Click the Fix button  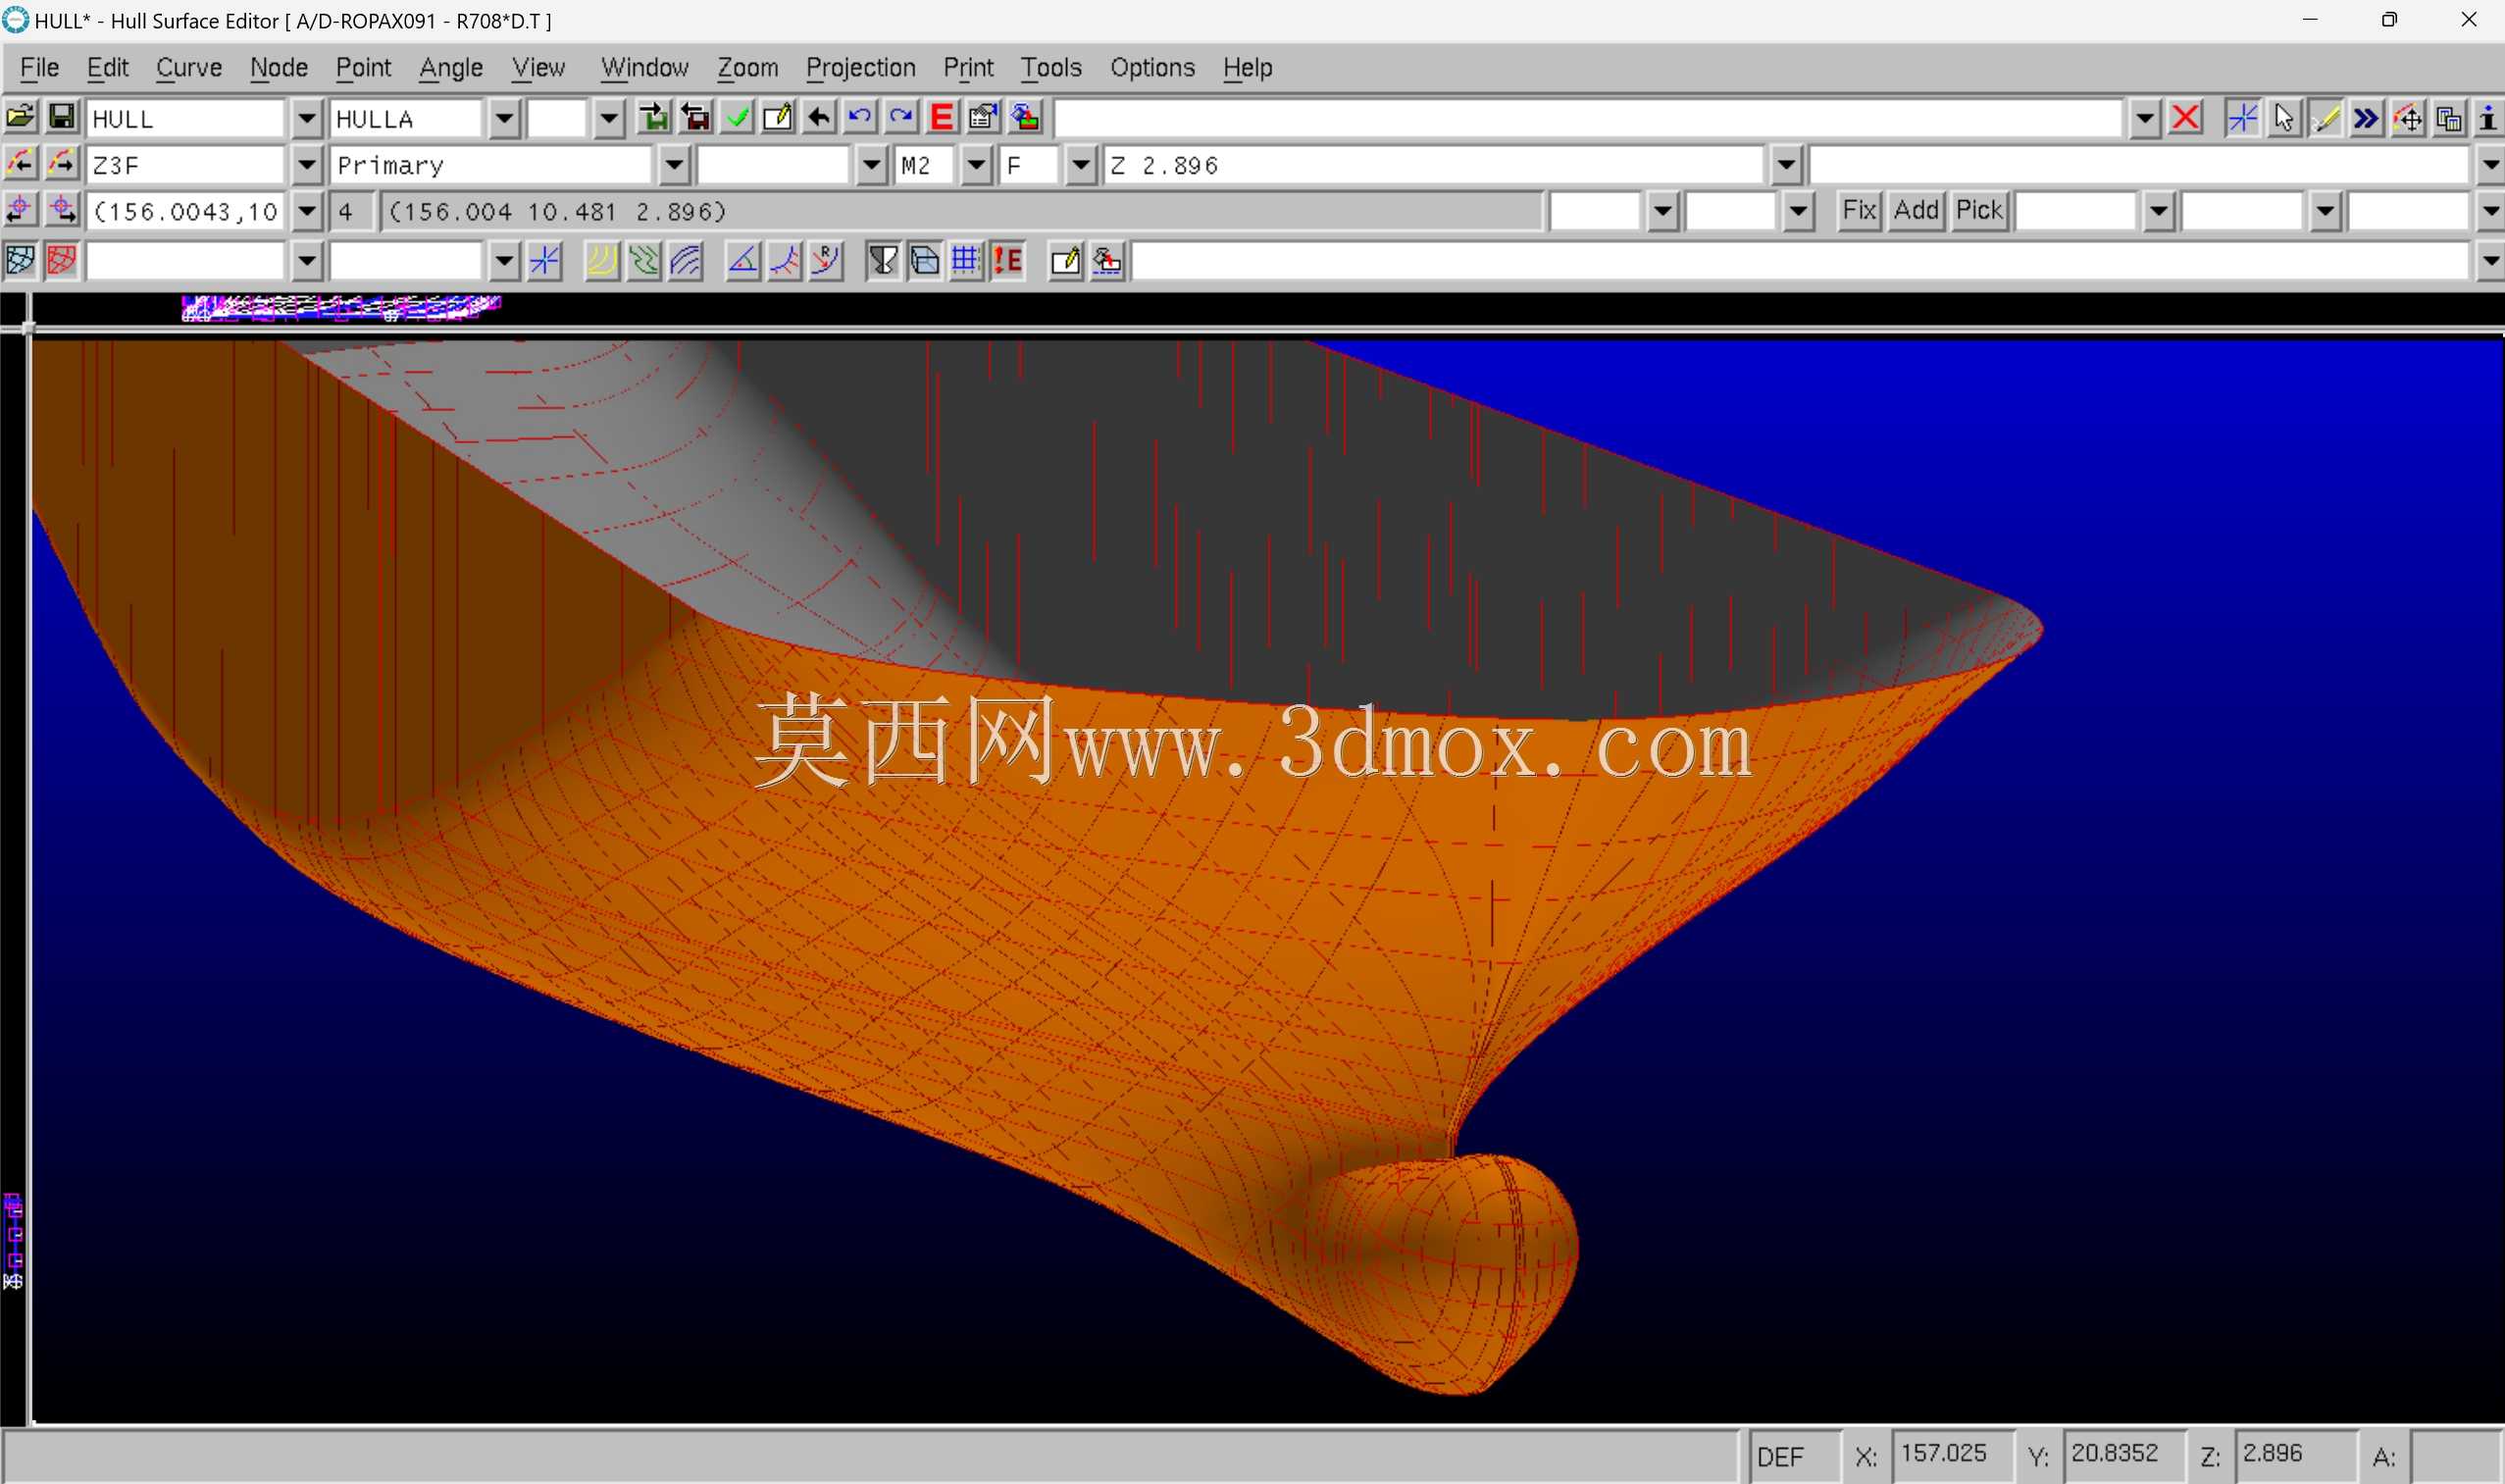tap(1859, 210)
